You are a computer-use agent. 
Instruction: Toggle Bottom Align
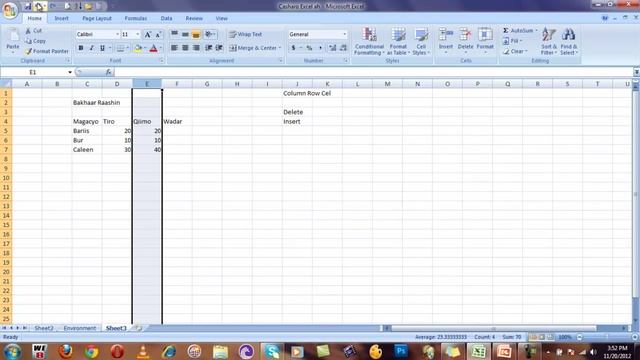196,34
